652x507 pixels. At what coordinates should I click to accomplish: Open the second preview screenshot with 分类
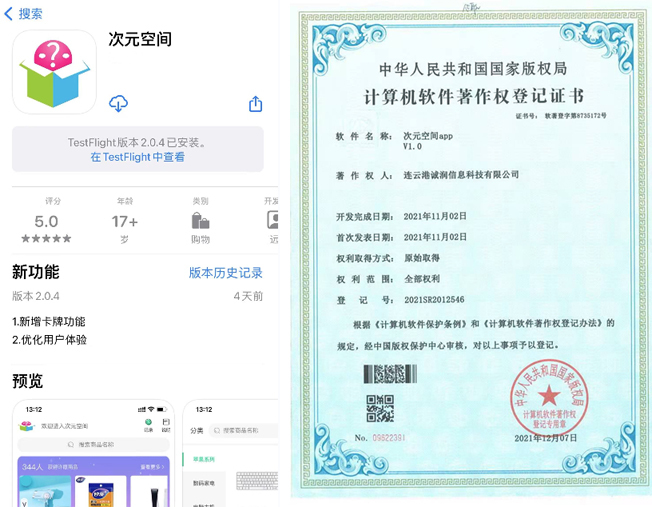pos(230,453)
